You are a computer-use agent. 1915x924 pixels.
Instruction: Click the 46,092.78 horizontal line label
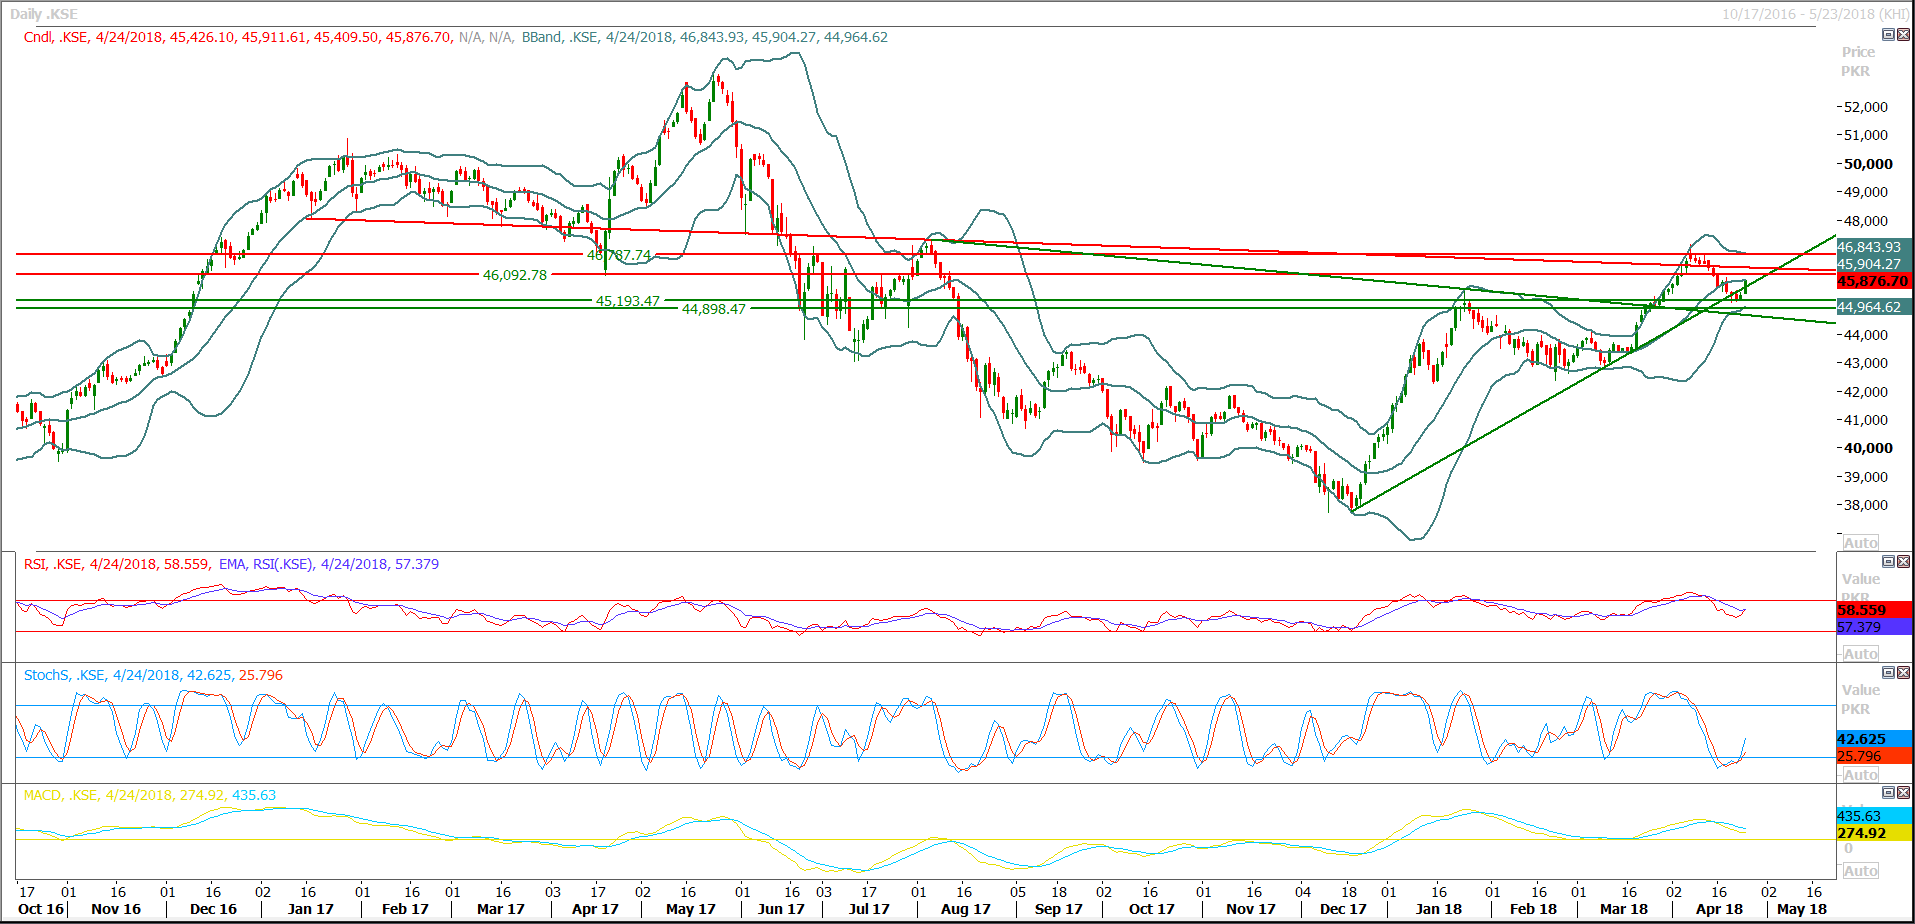[x=515, y=275]
